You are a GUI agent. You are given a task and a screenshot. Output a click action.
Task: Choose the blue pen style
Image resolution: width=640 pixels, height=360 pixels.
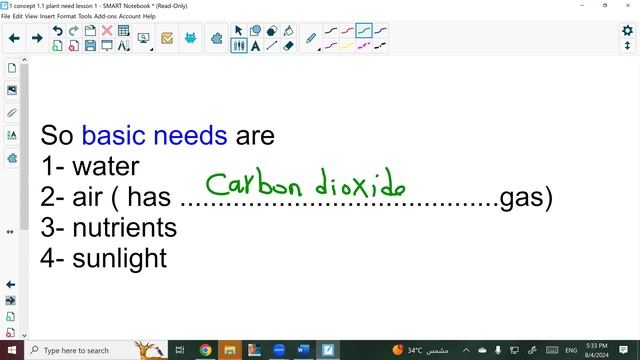pos(380,31)
